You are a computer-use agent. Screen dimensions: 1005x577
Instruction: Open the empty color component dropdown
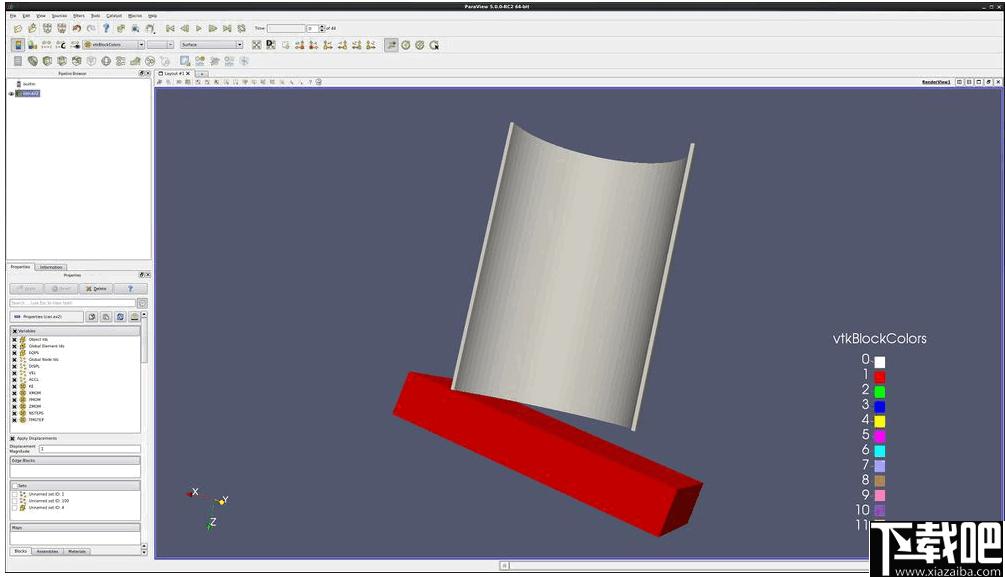pos(160,45)
